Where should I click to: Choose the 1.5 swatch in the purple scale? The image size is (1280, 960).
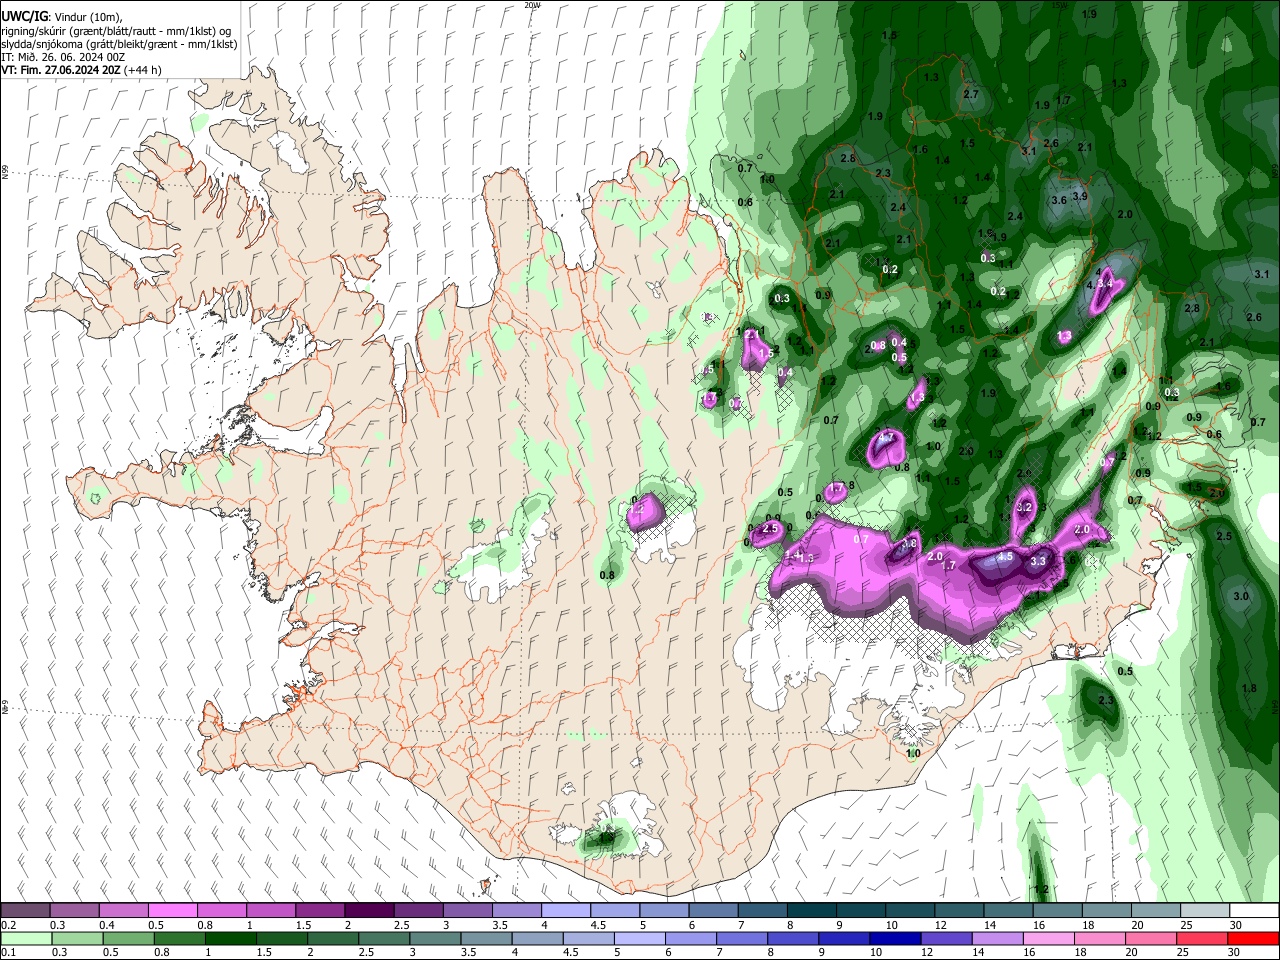click(319, 911)
